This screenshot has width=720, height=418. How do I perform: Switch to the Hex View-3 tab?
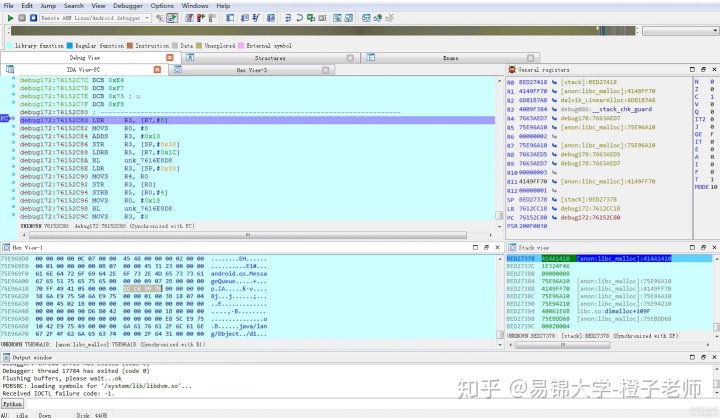(252, 70)
